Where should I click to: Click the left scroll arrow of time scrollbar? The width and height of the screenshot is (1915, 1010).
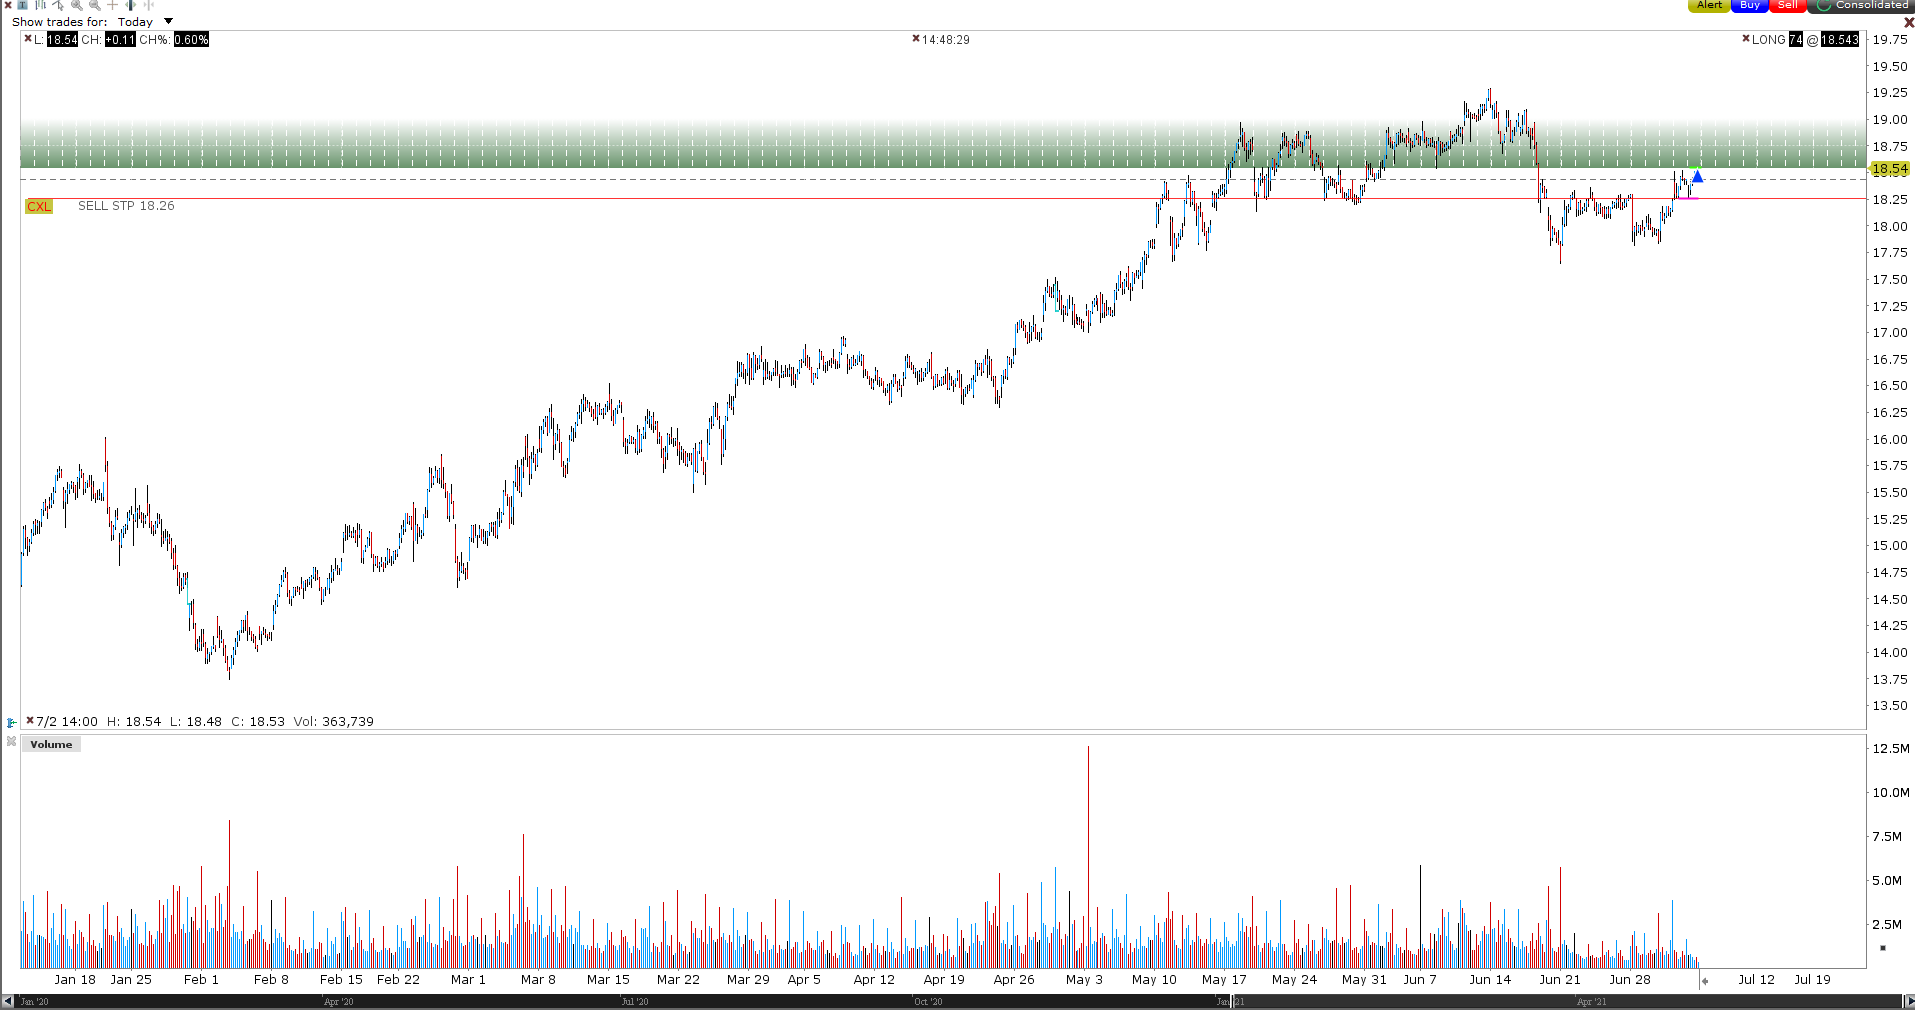[x=7, y=1001]
